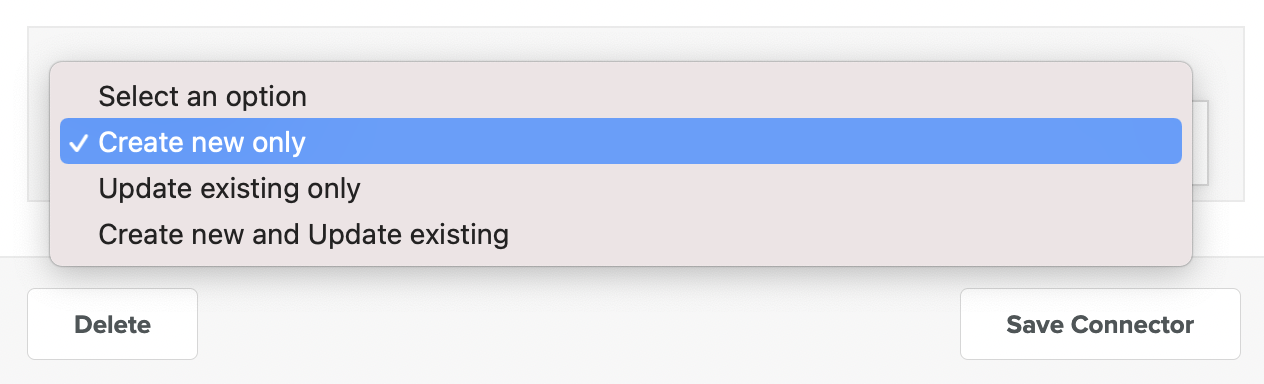Pick the 'Update existing only' option
Image resolution: width=1264 pixels, height=384 pixels.
(621, 188)
